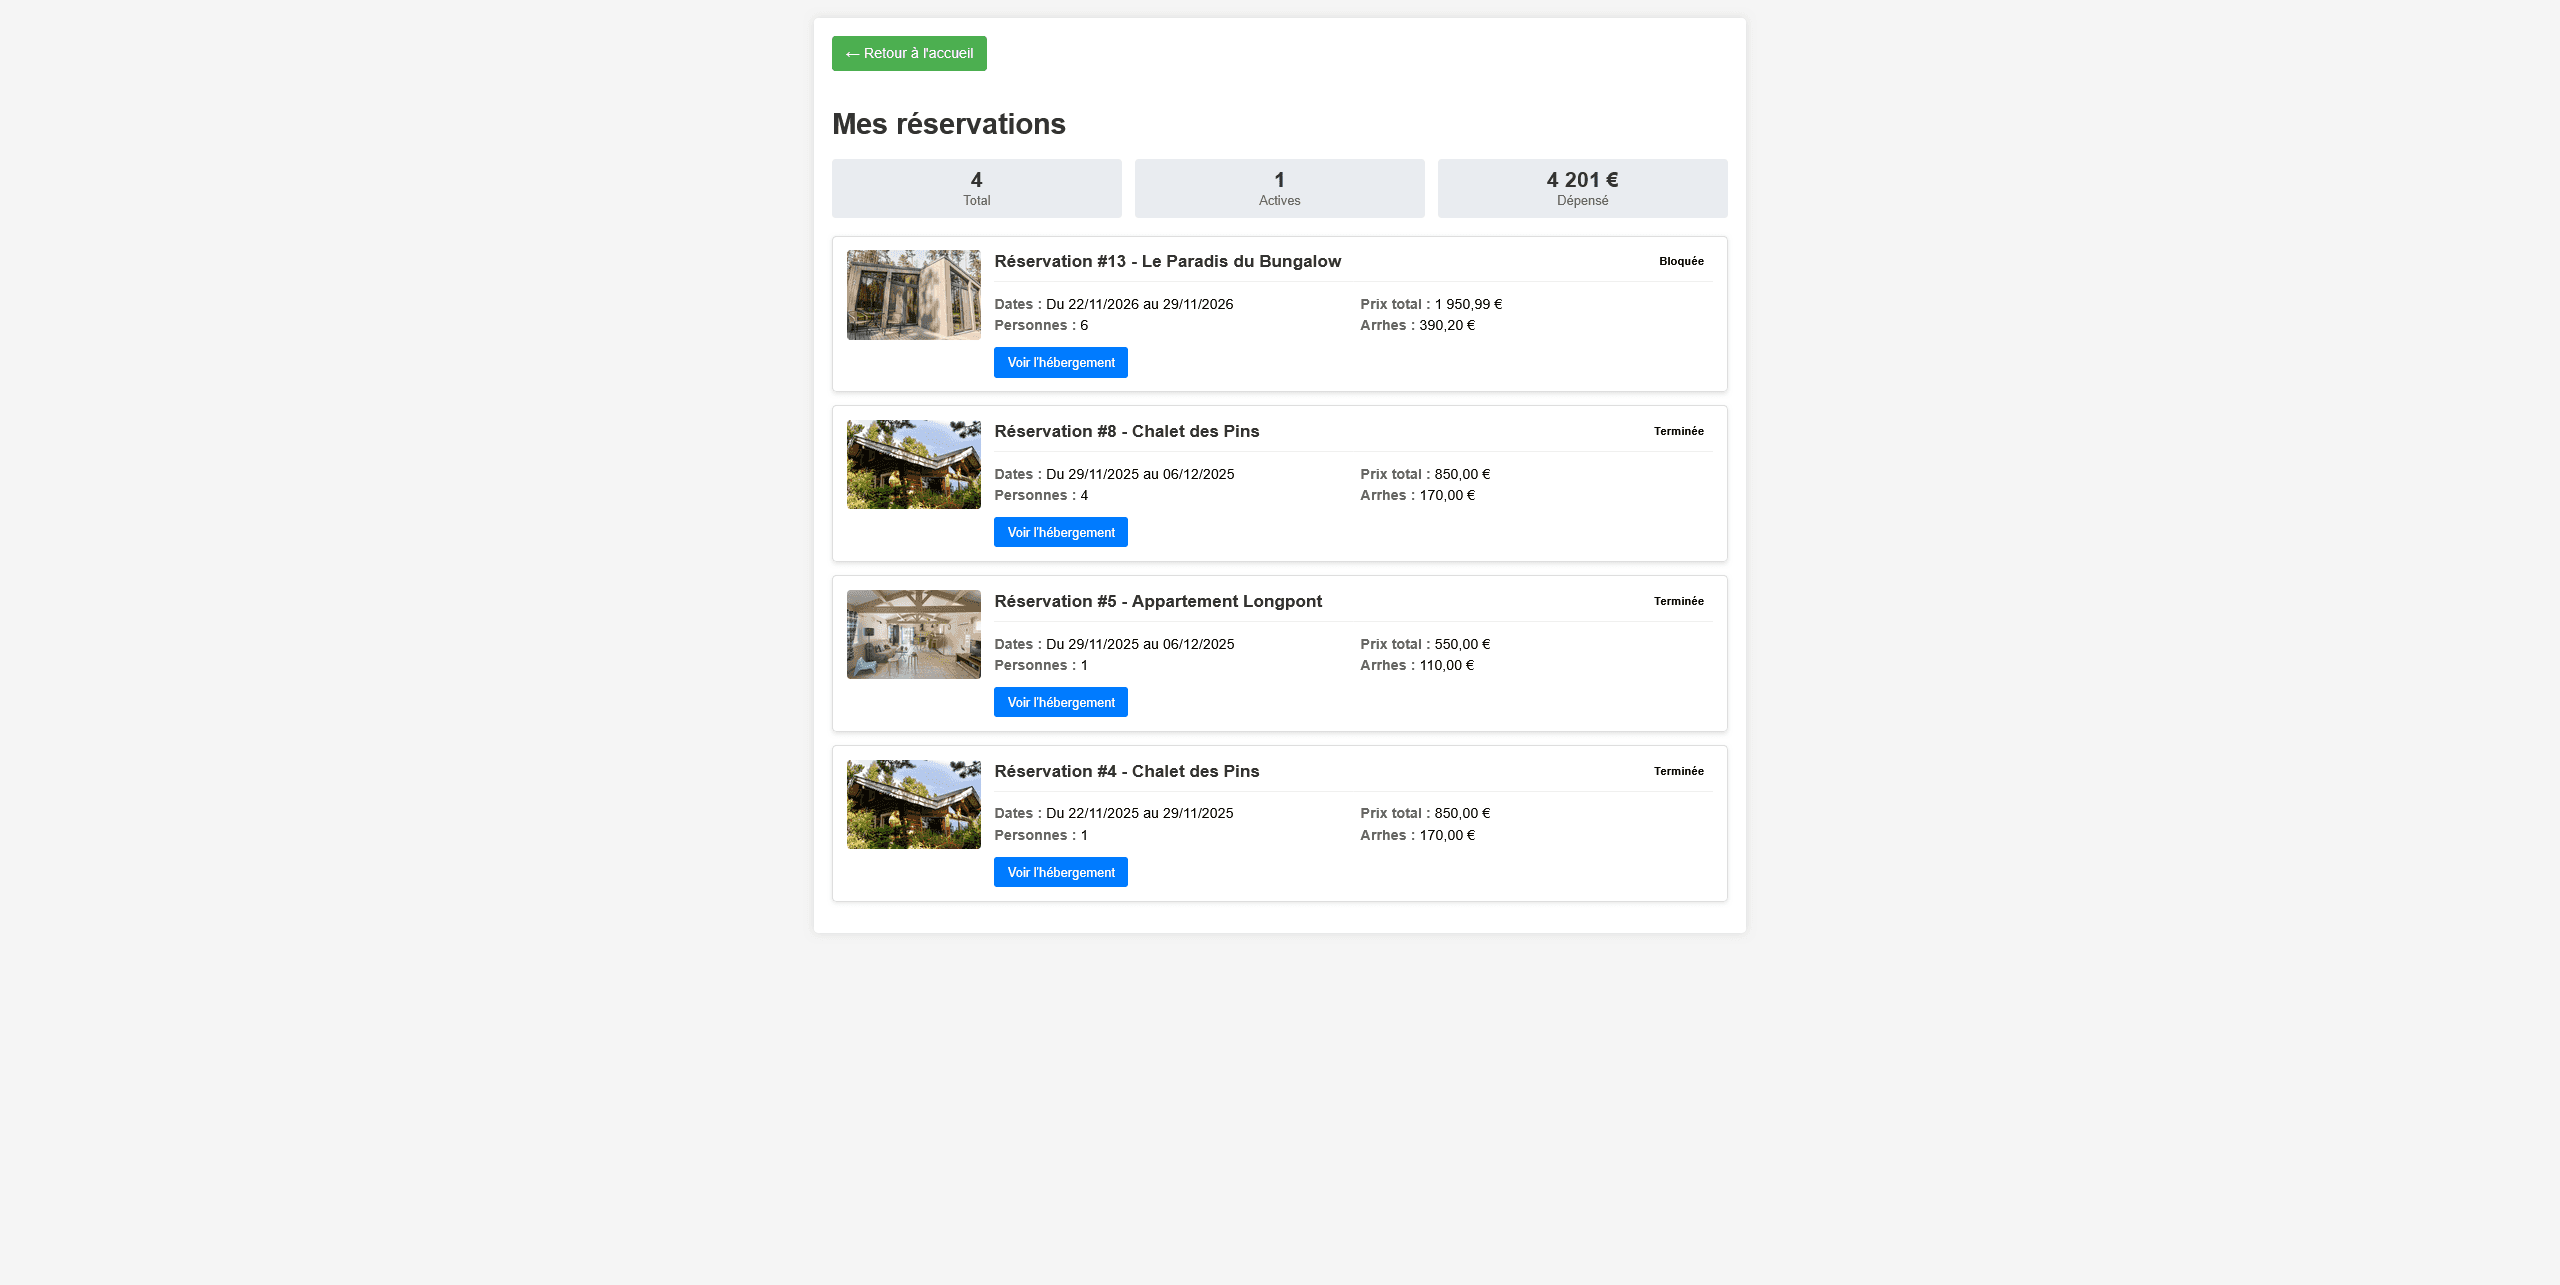
Task: Click the 1 950,99 € total price
Action: [1467, 304]
